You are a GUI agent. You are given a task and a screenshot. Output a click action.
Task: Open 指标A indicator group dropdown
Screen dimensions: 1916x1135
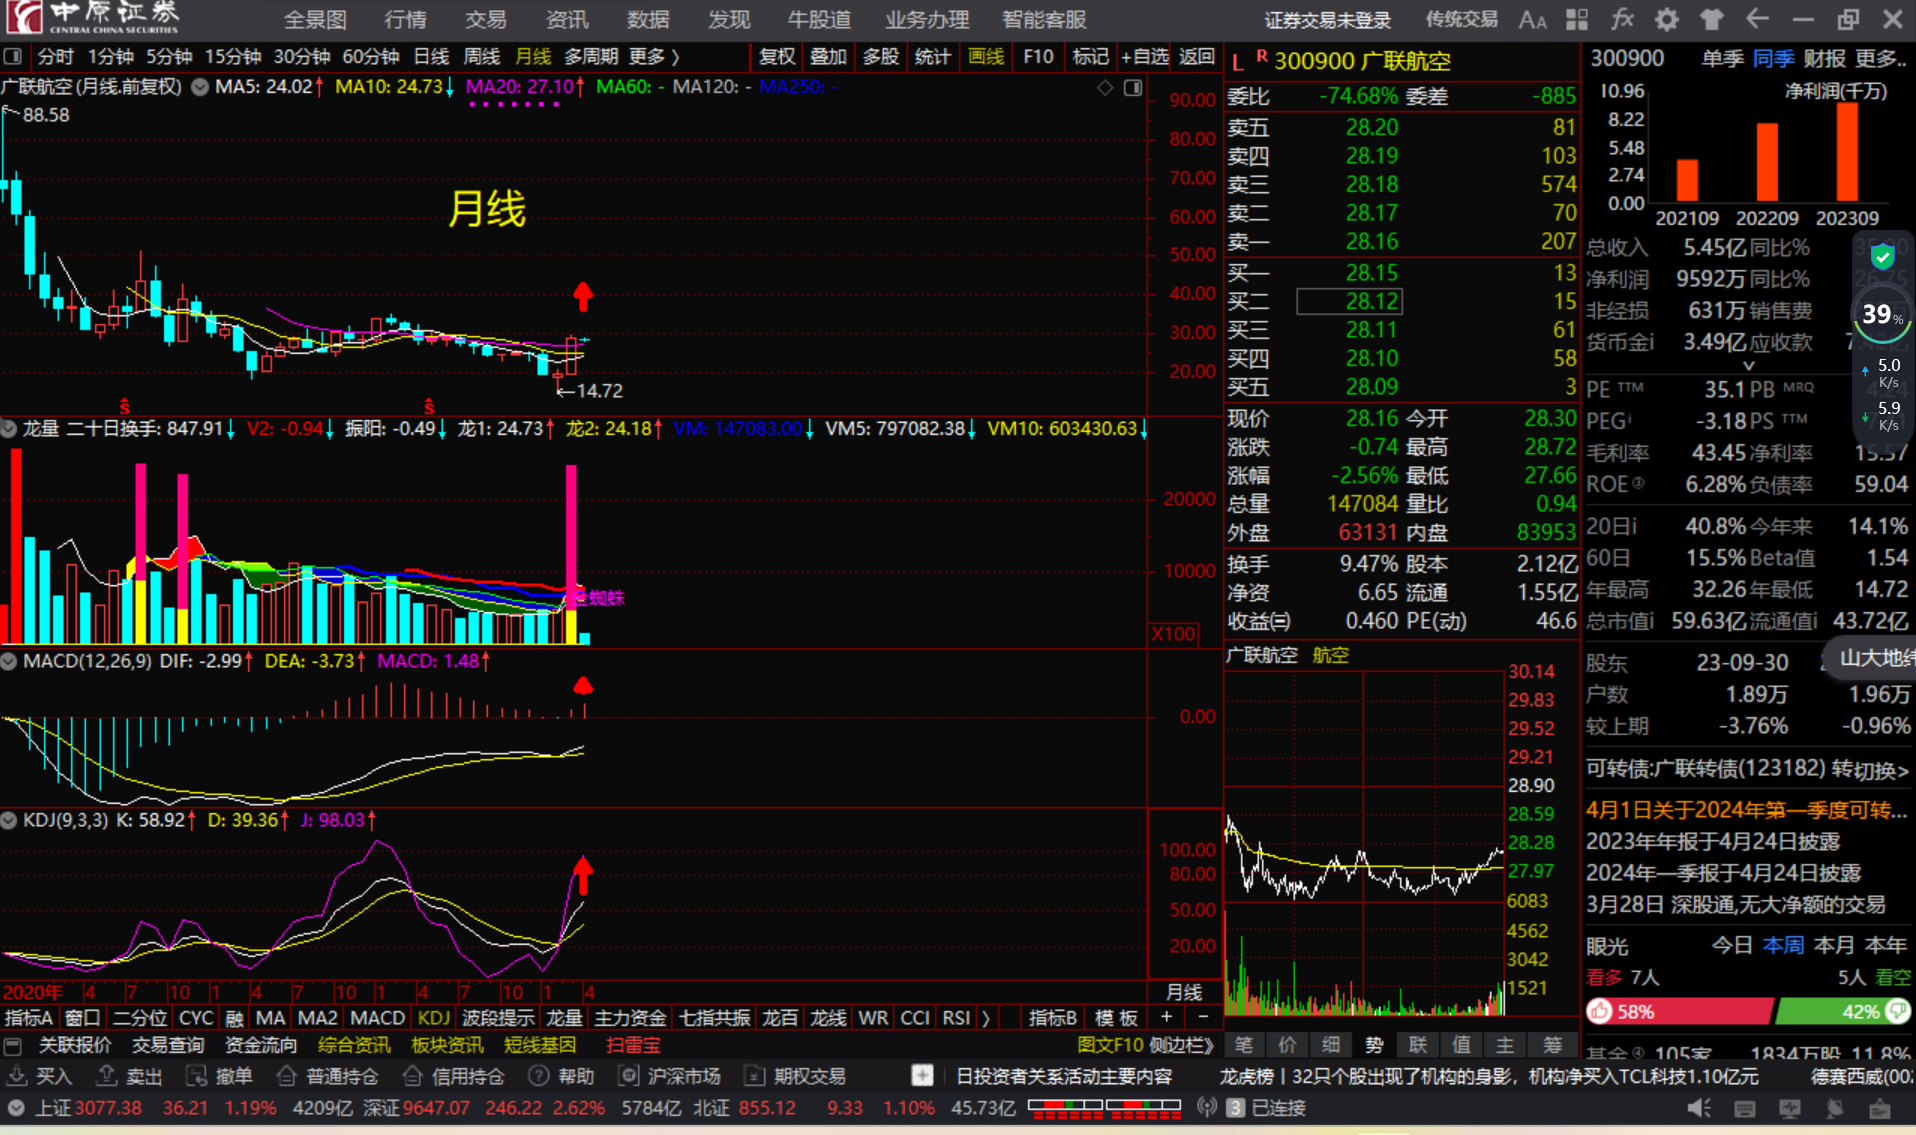point(29,1018)
